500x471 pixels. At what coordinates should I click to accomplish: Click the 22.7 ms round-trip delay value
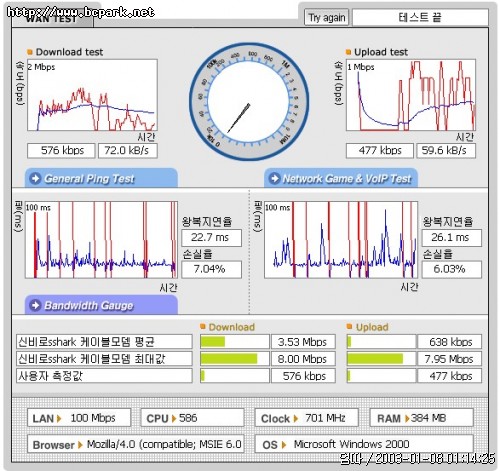tap(212, 238)
